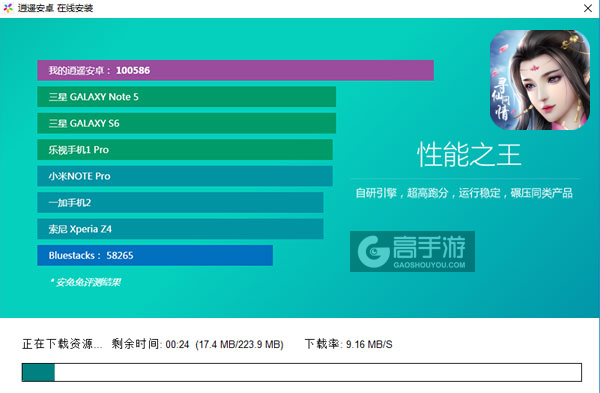Select the 一加手机2 bar
Viewport: 600px width, 393px height.
pyautogui.click(x=180, y=202)
